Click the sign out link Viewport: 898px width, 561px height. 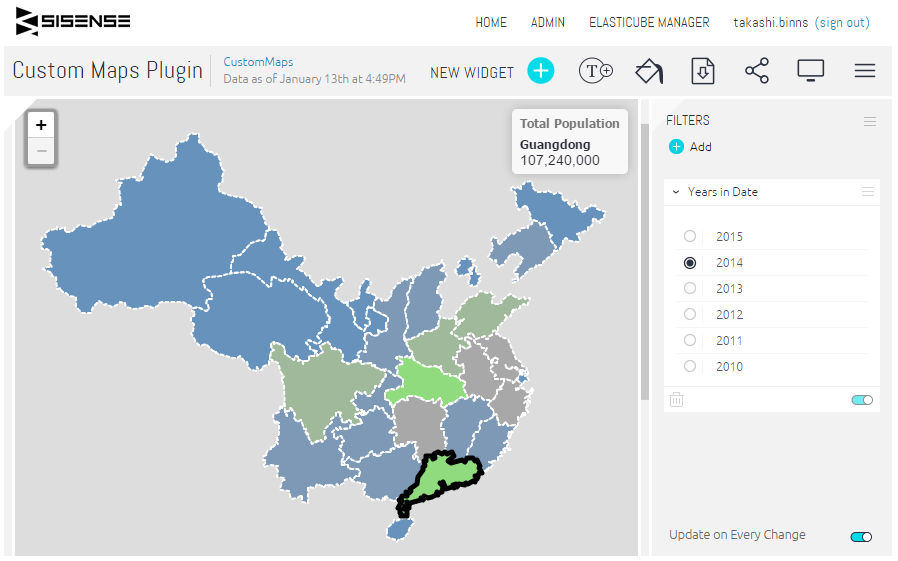(842, 22)
